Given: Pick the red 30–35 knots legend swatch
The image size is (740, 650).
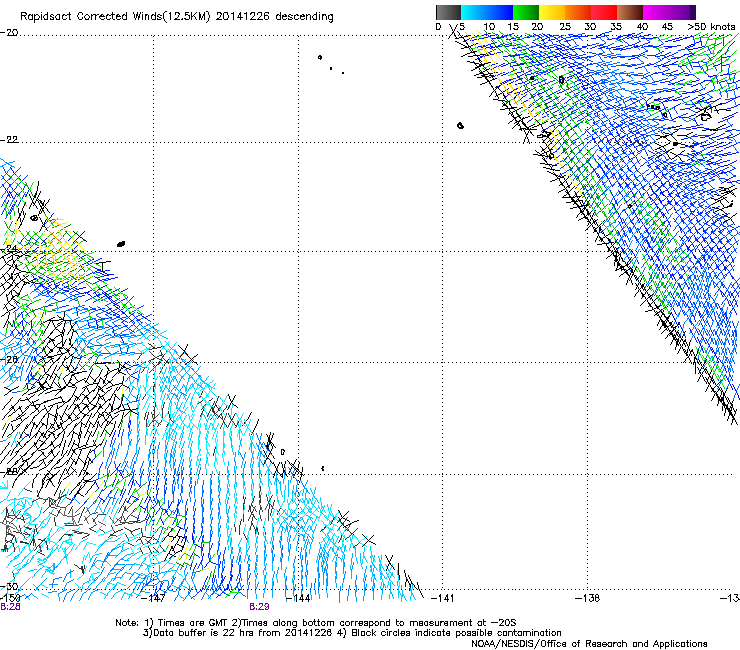Looking at the screenshot, I should pyautogui.click(x=604, y=12).
